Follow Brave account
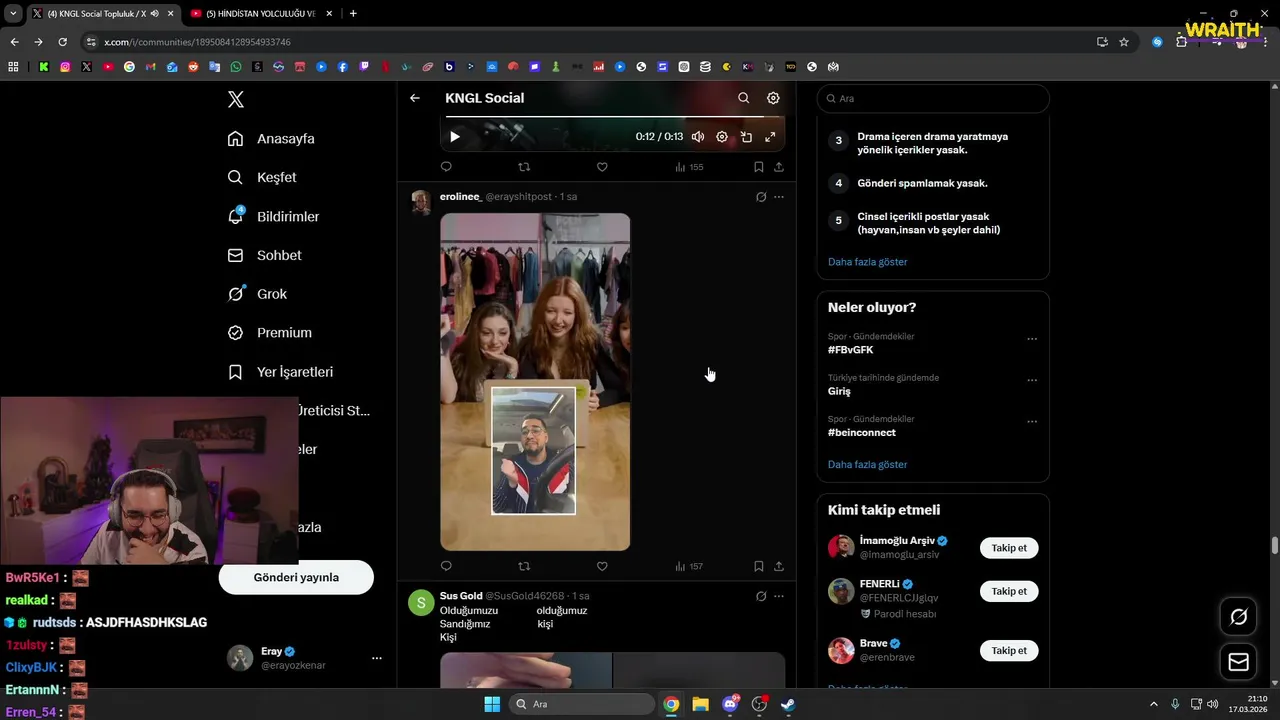The width and height of the screenshot is (1280, 720). (1009, 650)
